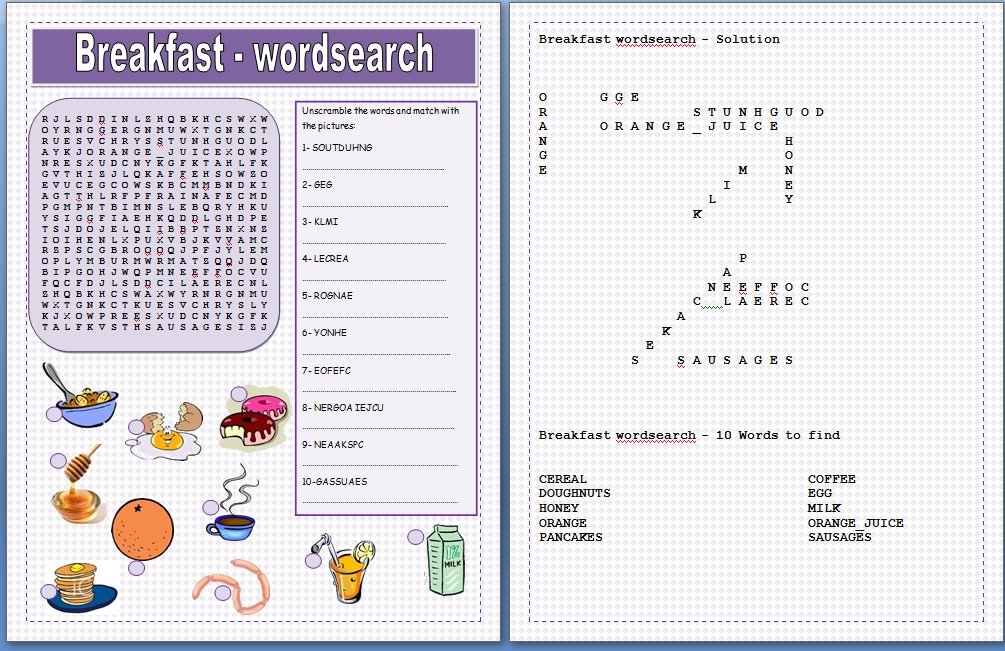The width and height of the screenshot is (1005, 651).
Task: Click ORANGE_JUICE in the word list
Action: (856, 523)
